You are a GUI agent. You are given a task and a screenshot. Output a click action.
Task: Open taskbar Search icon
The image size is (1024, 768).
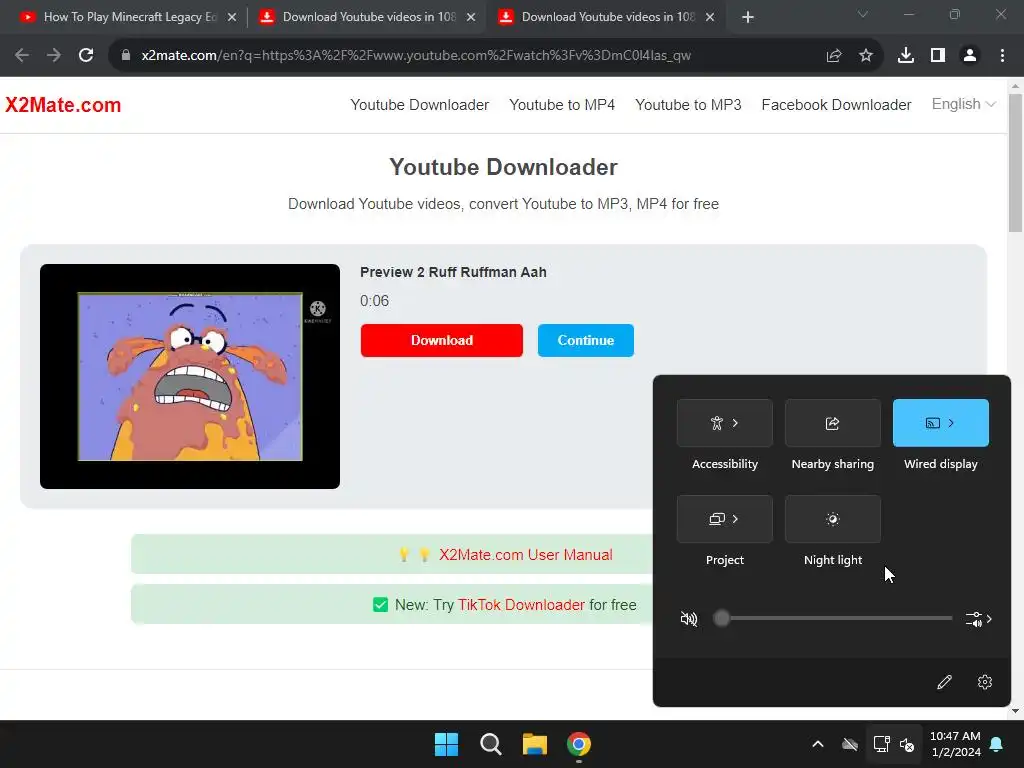[x=490, y=744]
